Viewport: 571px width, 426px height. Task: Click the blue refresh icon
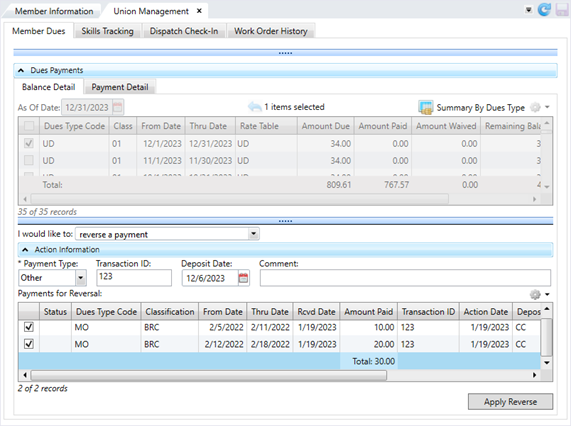(x=544, y=10)
